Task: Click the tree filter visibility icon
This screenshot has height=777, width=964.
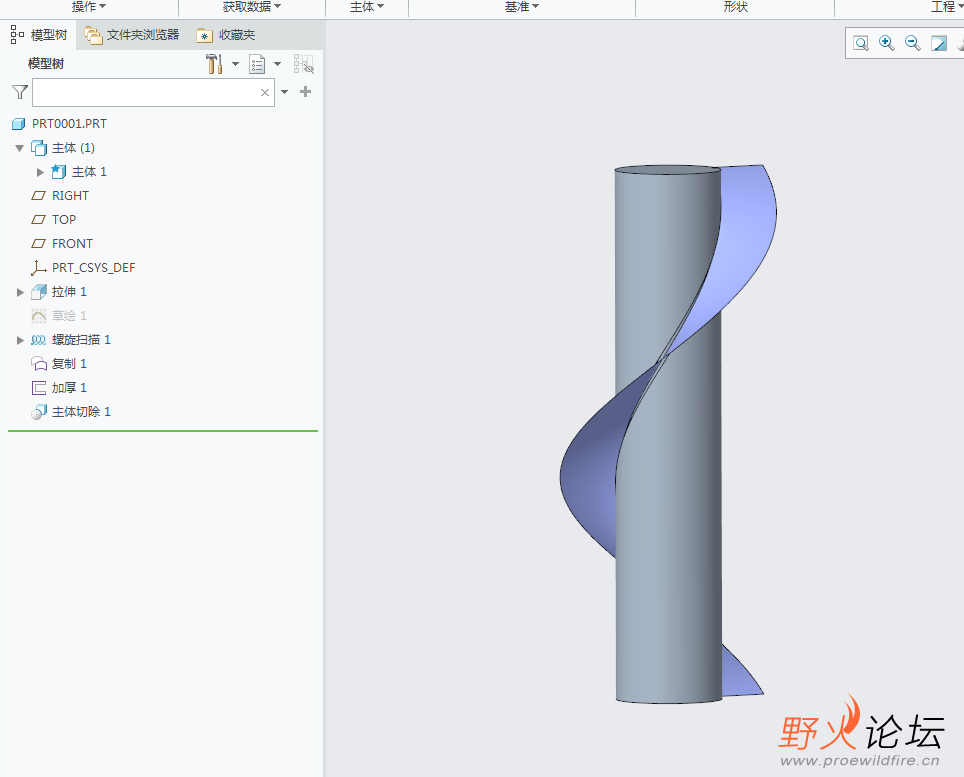Action: (x=304, y=64)
